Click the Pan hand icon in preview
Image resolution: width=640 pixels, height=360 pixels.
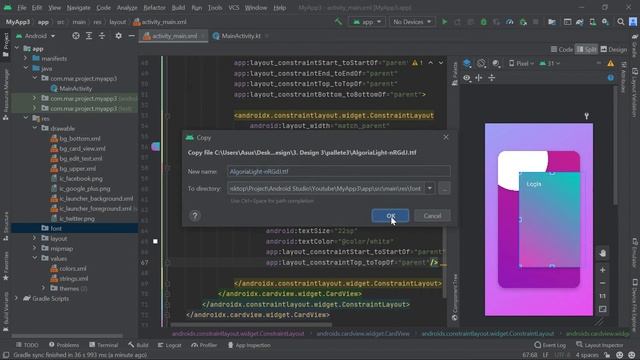coord(602,253)
